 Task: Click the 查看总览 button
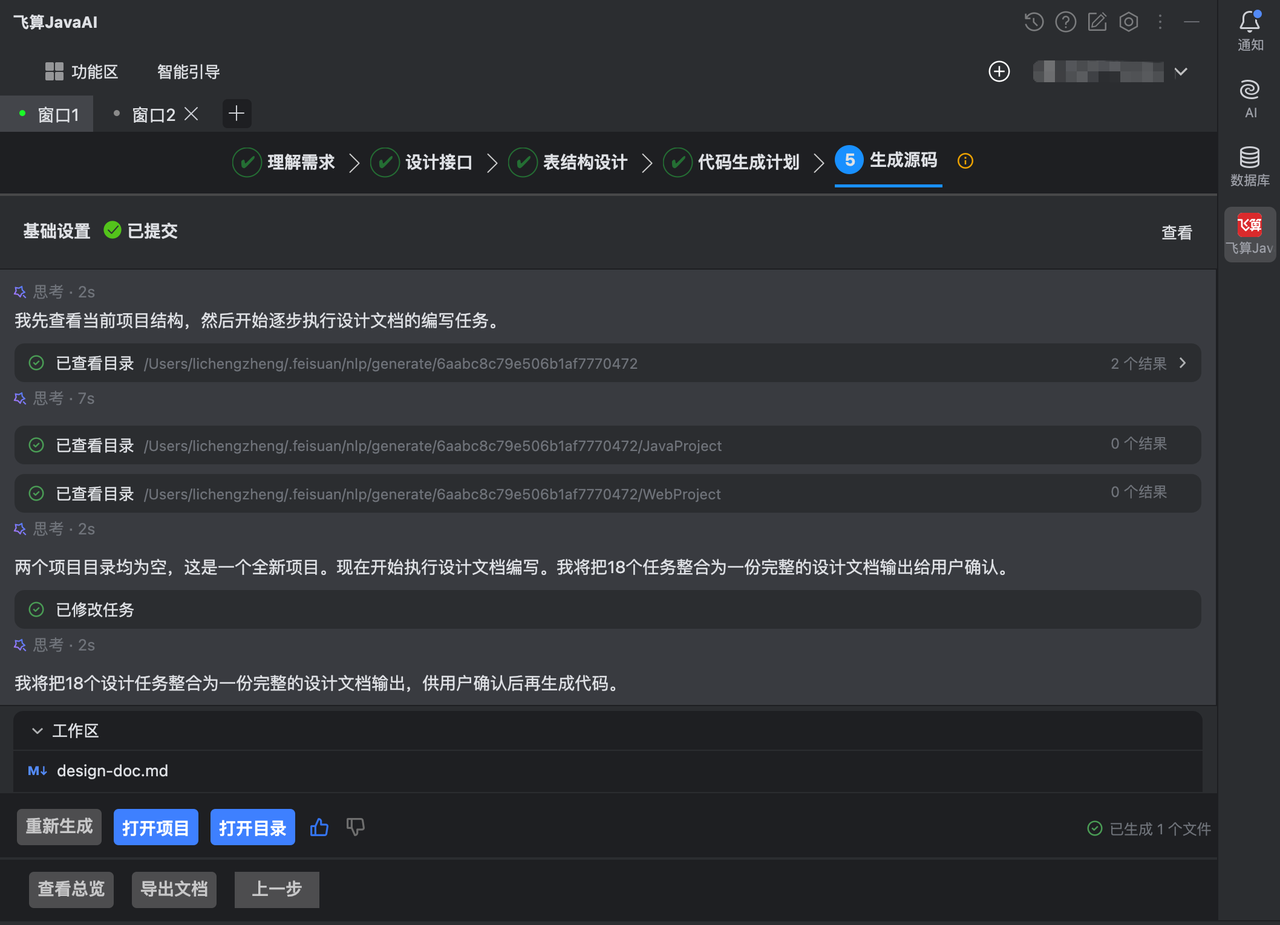71,889
